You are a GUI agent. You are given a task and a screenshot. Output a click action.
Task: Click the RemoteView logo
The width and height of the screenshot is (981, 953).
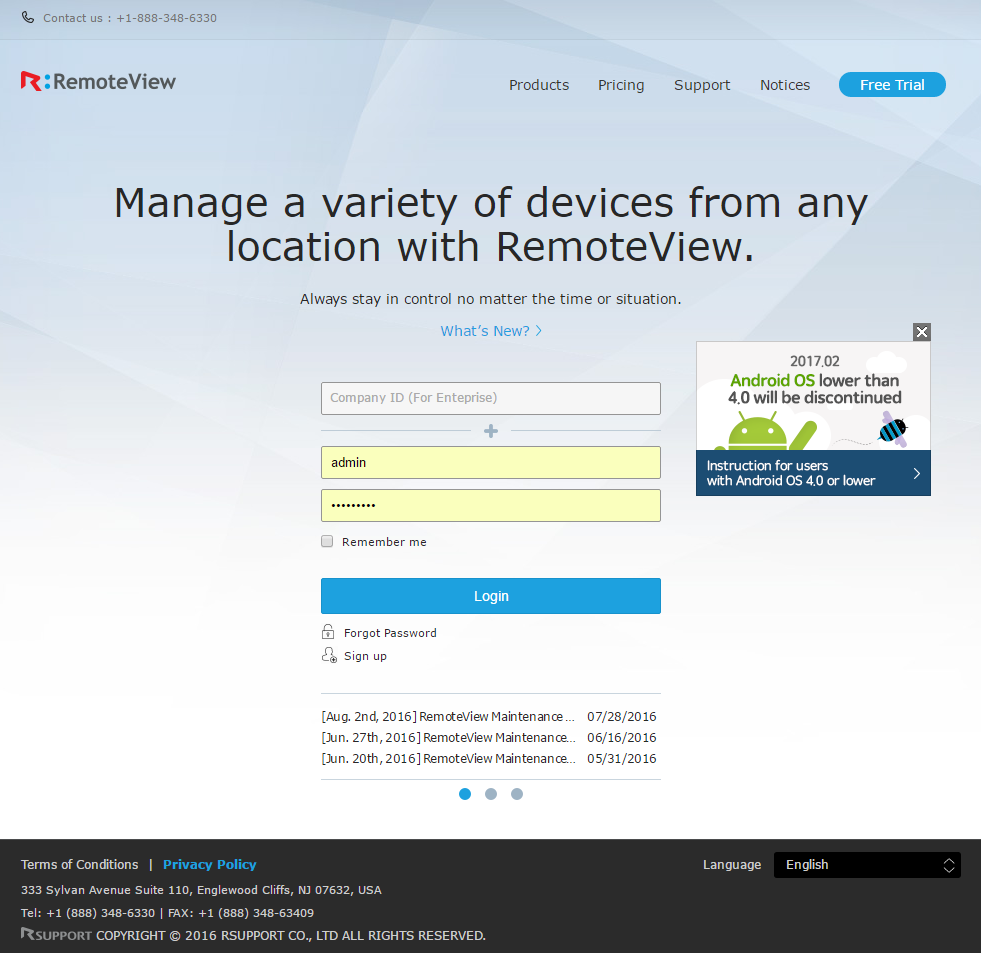(98, 81)
